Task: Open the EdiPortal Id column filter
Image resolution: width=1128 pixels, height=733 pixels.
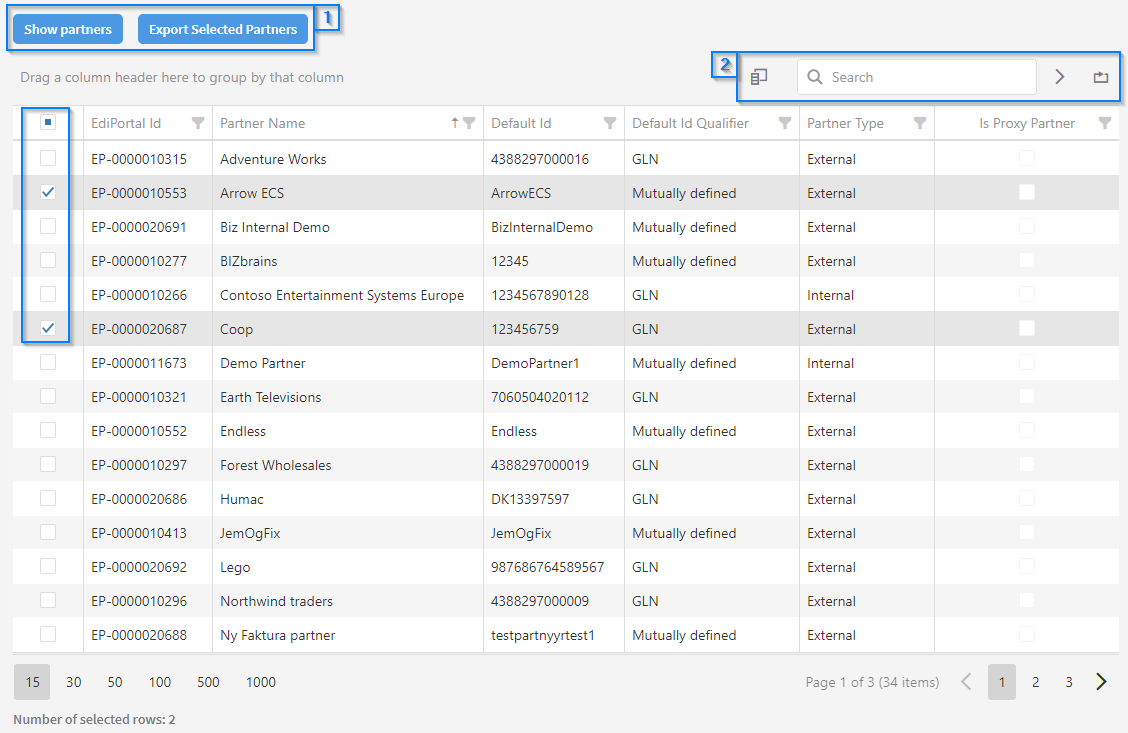Action: pyautogui.click(x=198, y=123)
